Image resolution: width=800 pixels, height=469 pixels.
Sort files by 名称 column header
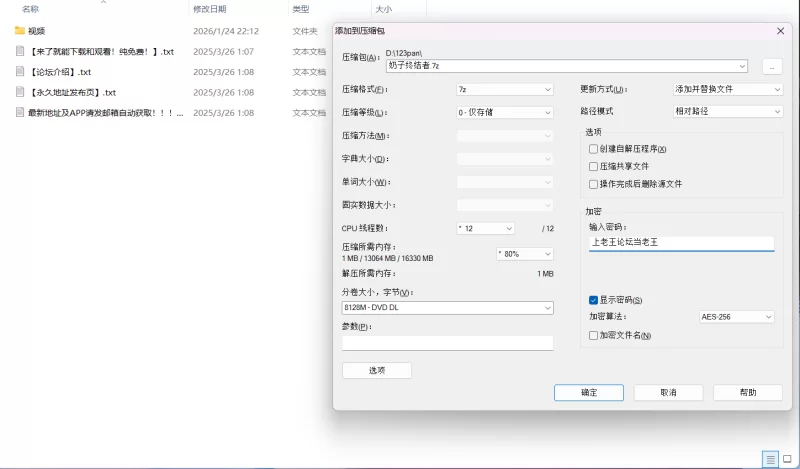31,9
